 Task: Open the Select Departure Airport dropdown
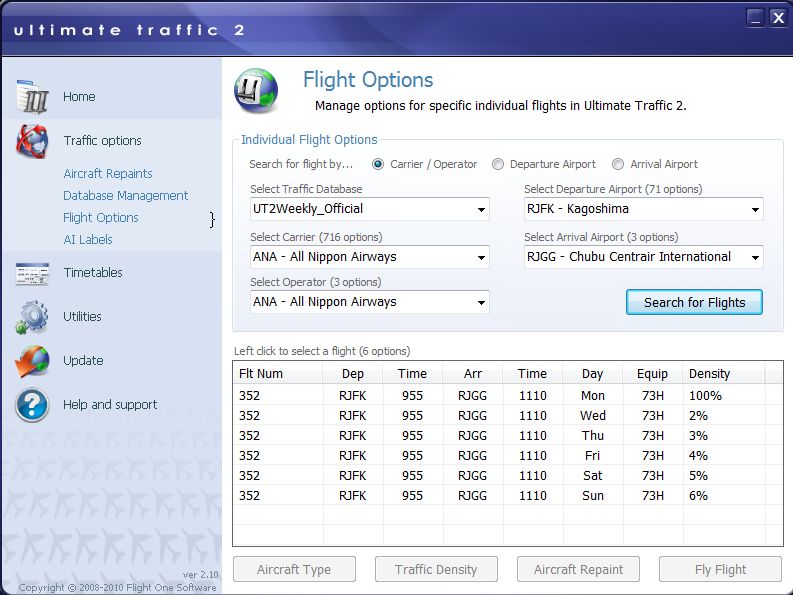point(643,209)
